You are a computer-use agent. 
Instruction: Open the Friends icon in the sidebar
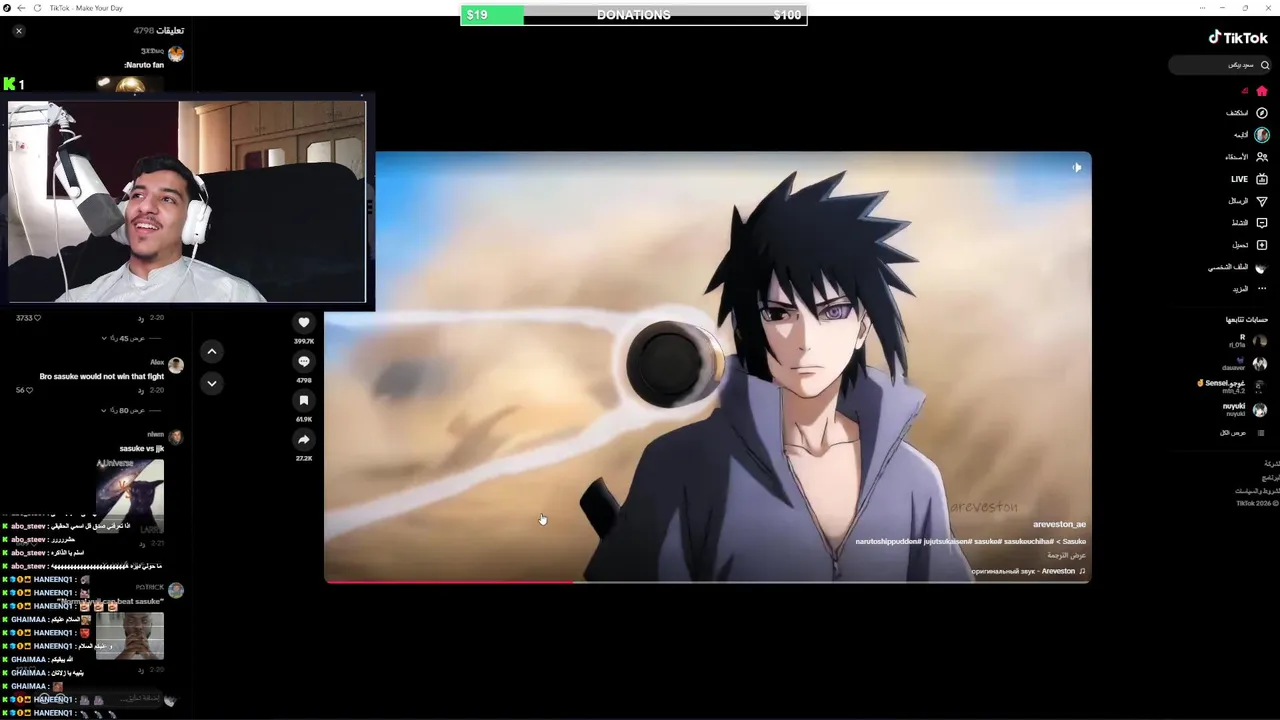tap(1261, 157)
